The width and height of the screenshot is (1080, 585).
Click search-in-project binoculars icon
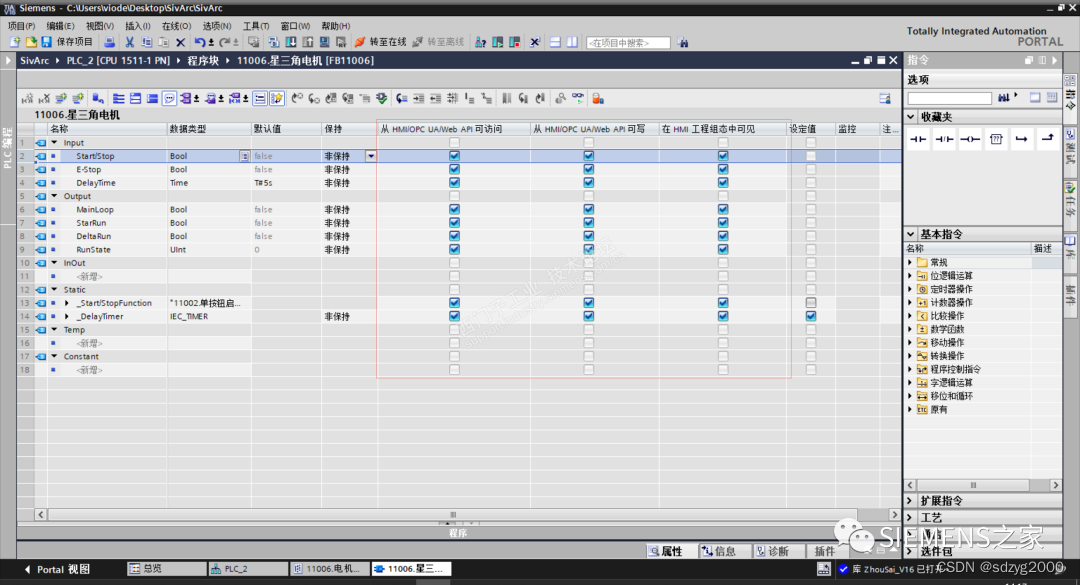[x=683, y=42]
